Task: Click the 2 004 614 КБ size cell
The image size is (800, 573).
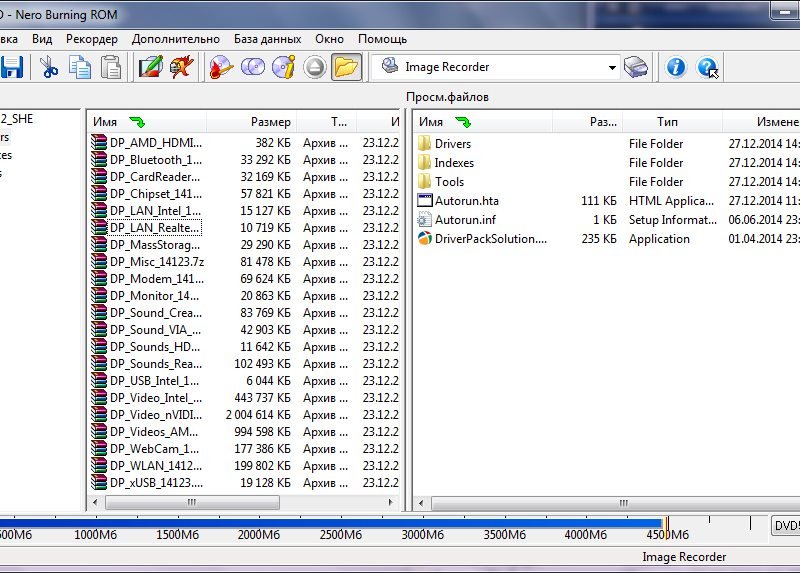Action: (x=258, y=415)
